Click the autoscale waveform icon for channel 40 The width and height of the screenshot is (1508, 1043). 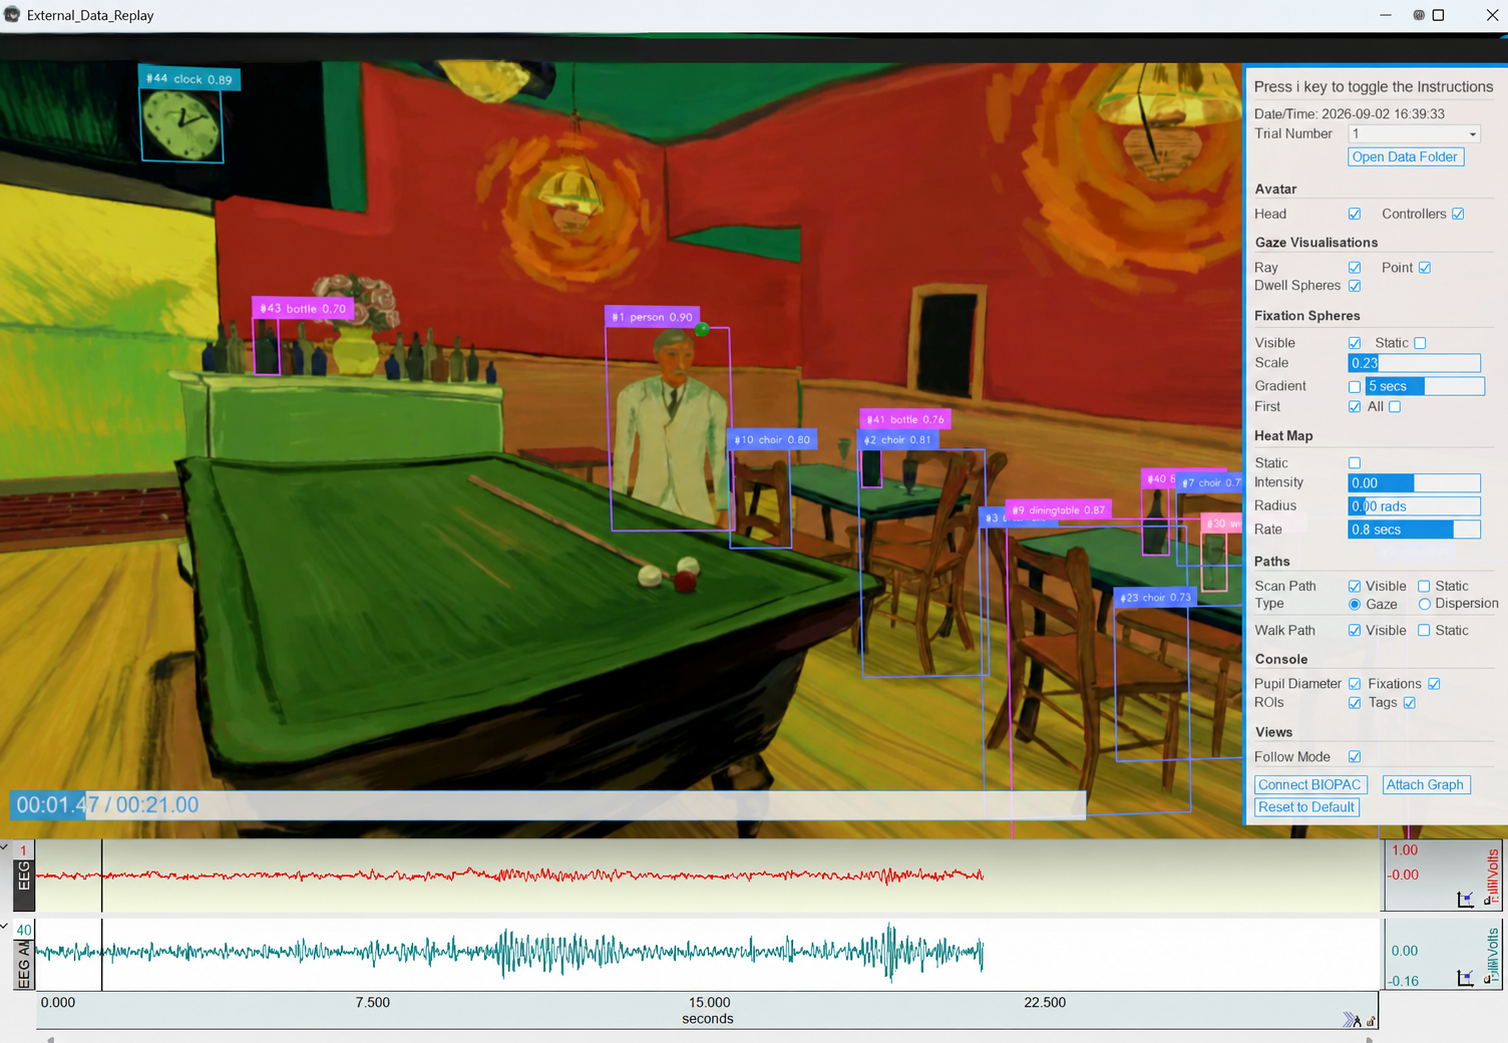[x=1465, y=977]
